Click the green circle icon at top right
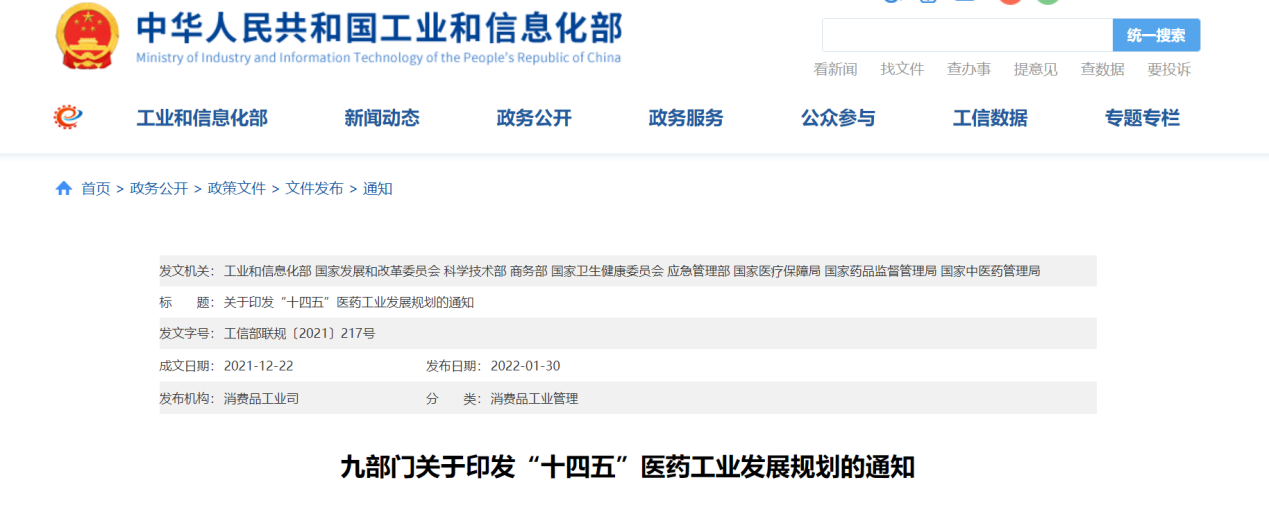 (x=1047, y=2)
